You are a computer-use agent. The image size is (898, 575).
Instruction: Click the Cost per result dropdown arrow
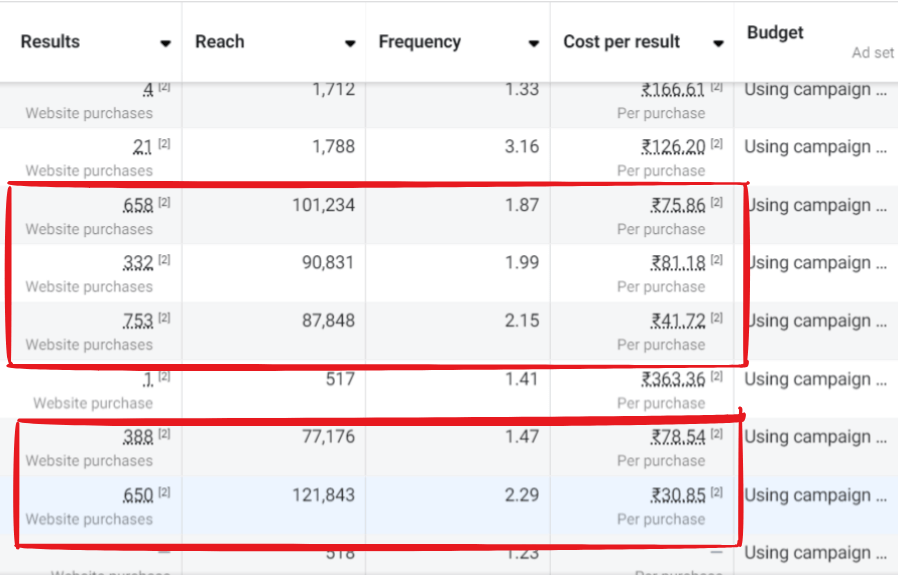[718, 43]
